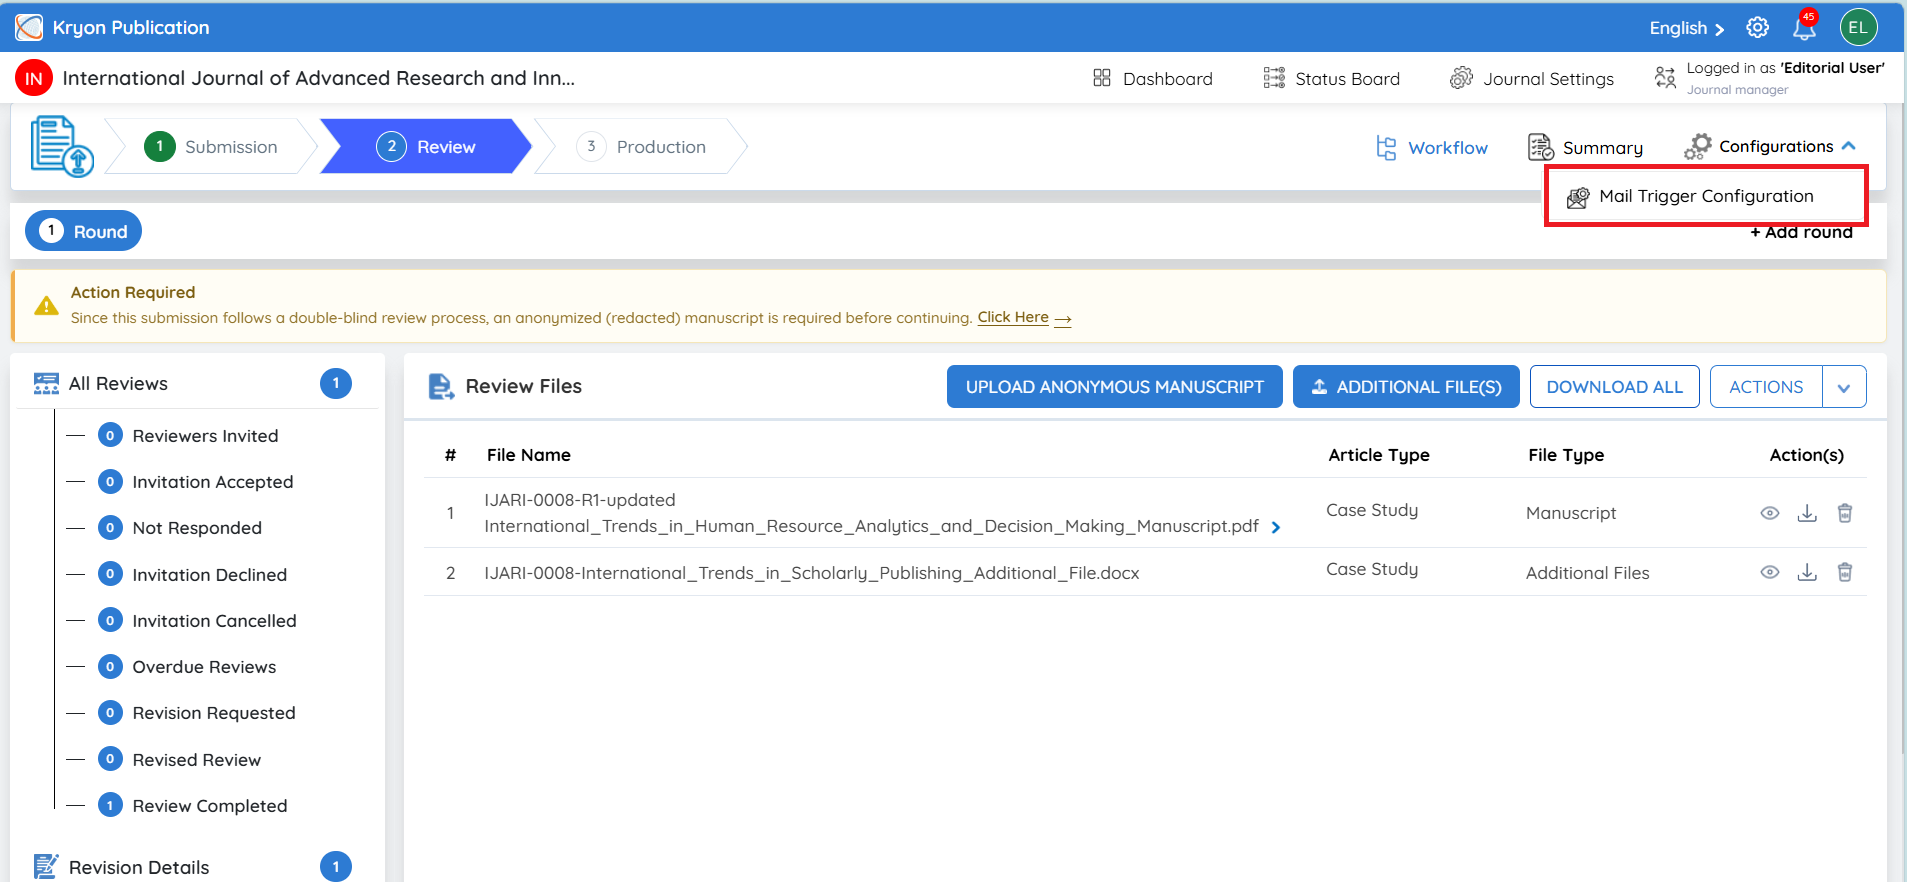Select Reviewers Invited in reviews tree

(205, 436)
